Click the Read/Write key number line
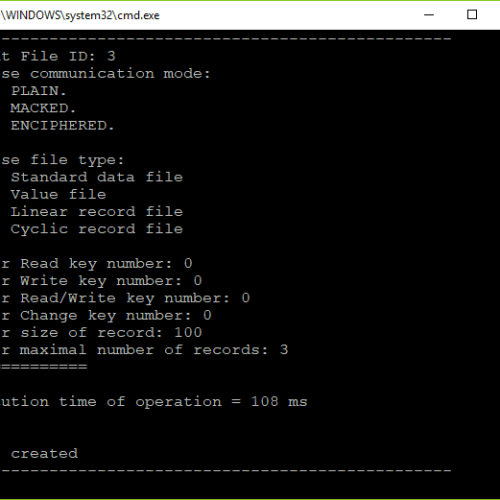The width and height of the screenshot is (500, 500). (x=125, y=298)
